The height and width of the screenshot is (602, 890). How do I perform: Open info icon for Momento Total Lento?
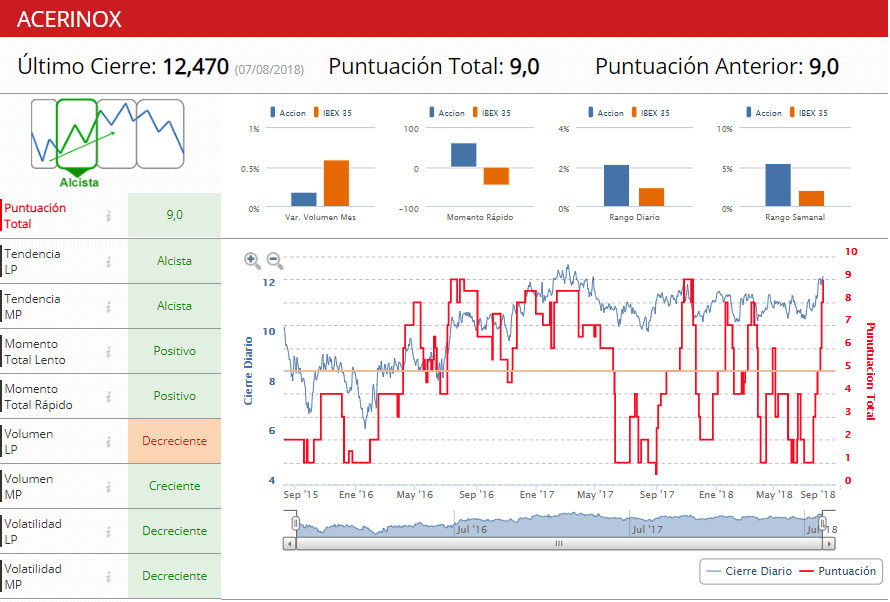point(108,352)
